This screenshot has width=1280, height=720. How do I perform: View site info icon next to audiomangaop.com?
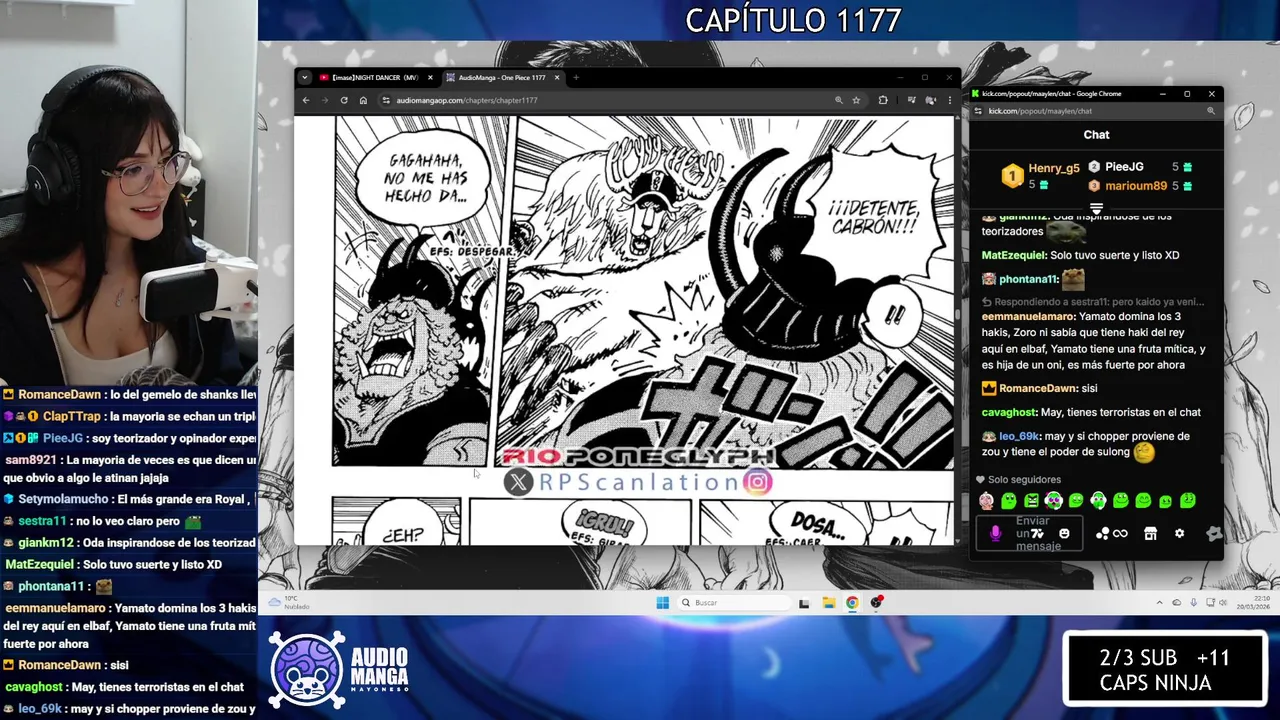[x=386, y=100]
